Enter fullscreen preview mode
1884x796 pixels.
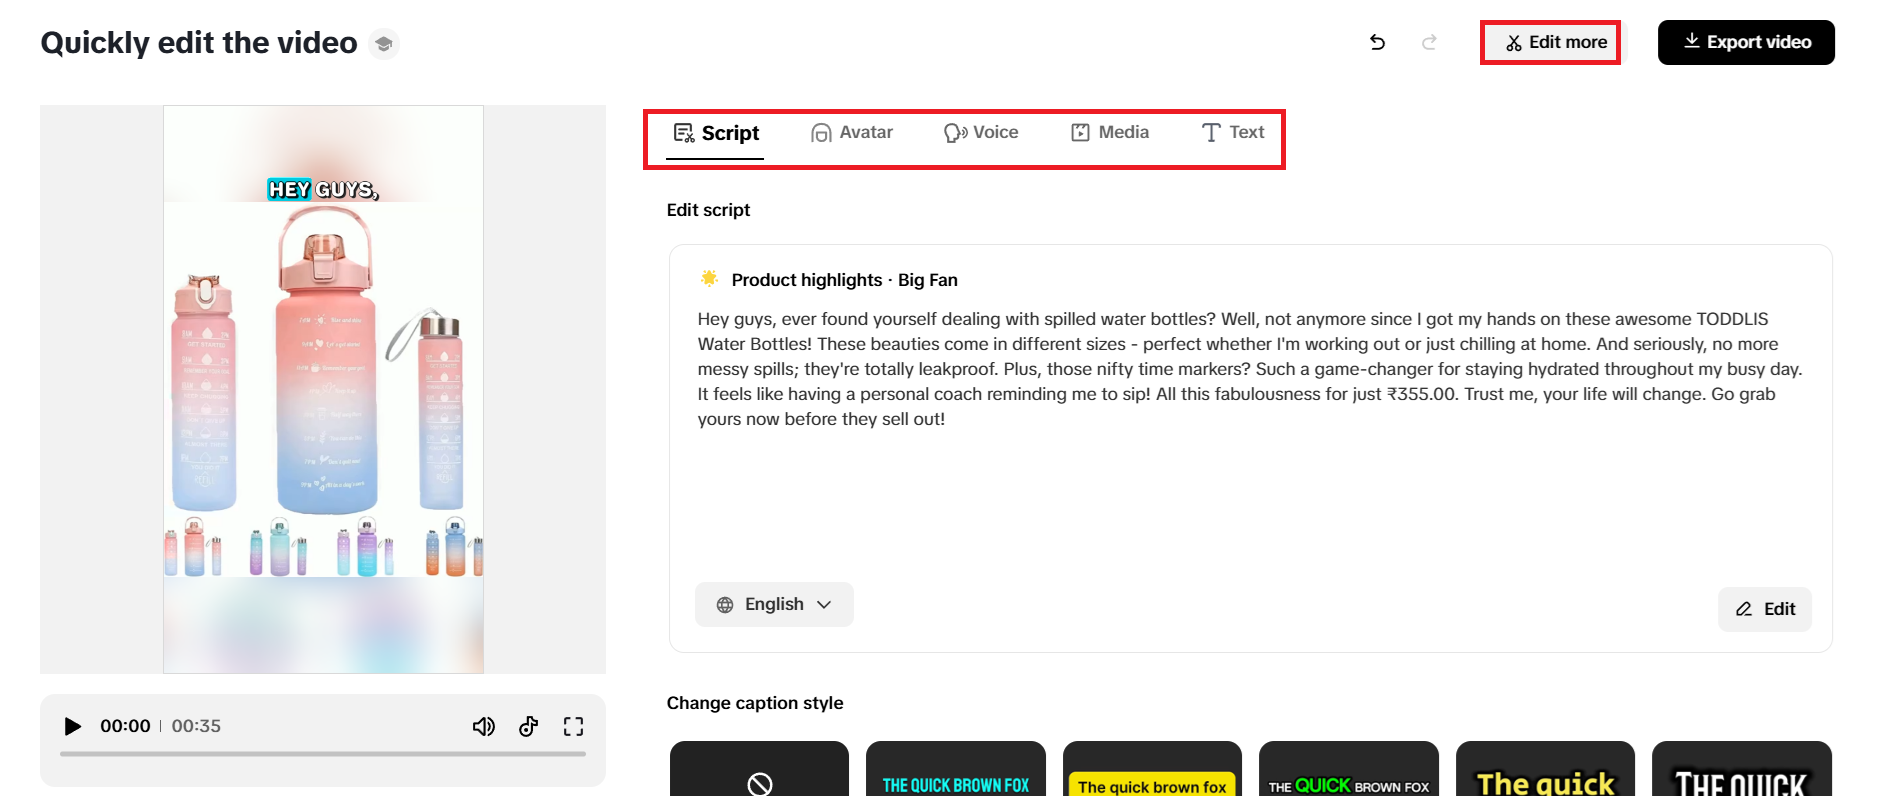tap(573, 726)
